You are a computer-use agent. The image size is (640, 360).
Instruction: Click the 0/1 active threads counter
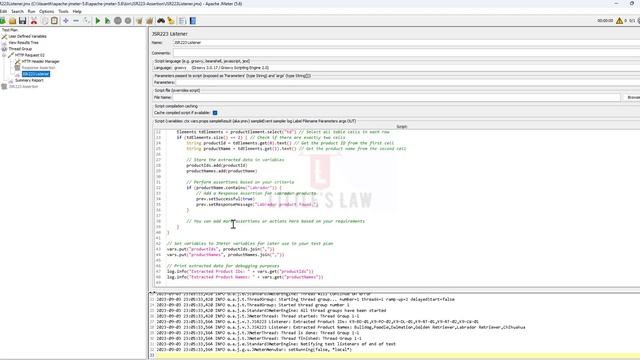(632, 20)
